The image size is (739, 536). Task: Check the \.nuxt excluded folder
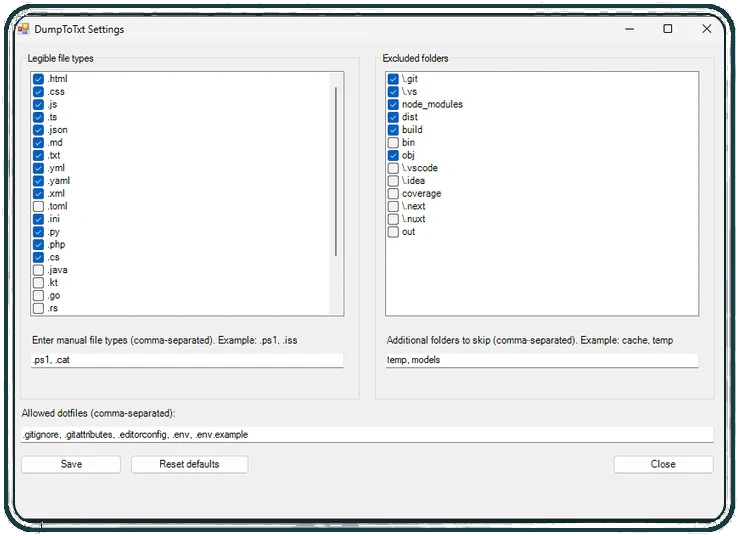tap(393, 219)
